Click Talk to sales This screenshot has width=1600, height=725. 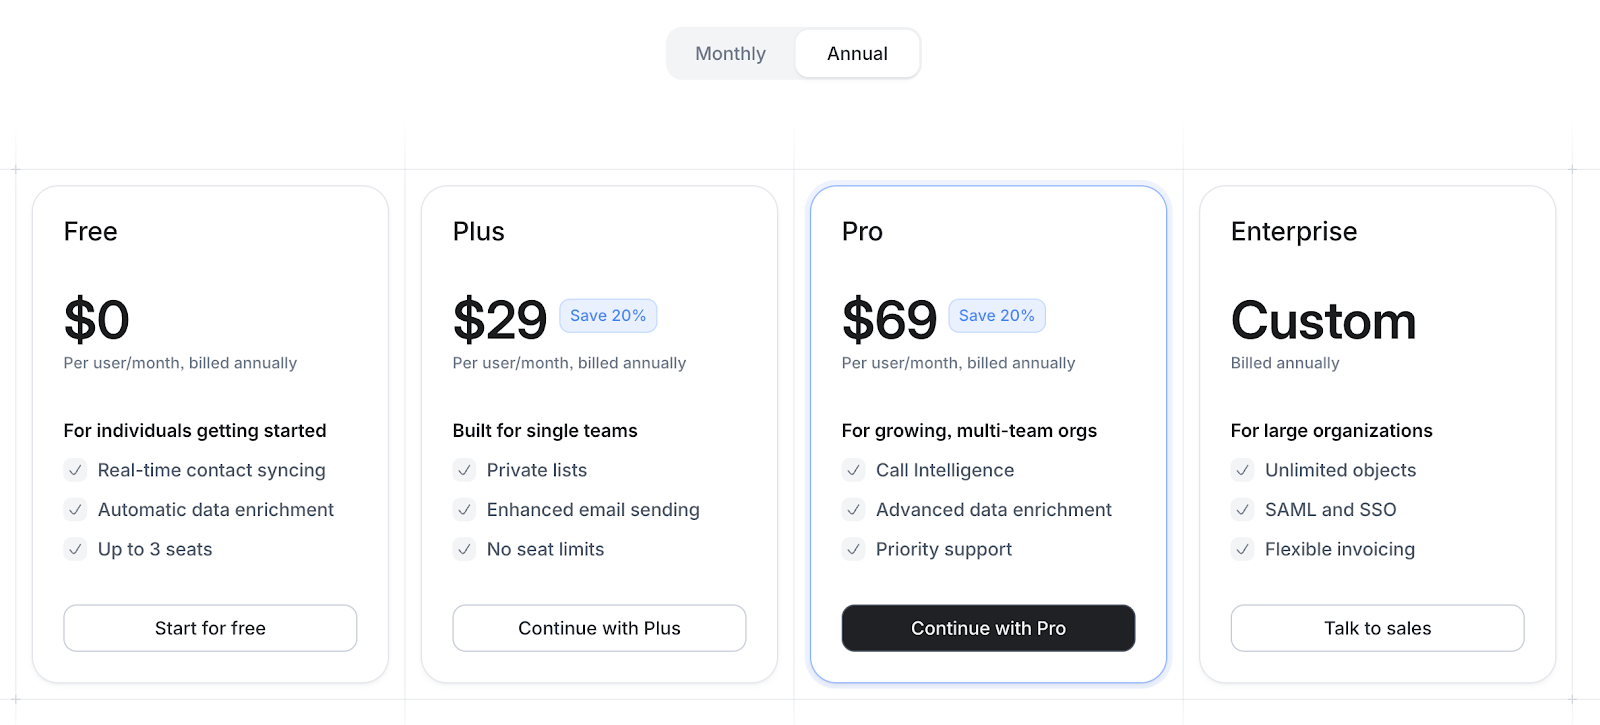tap(1377, 628)
